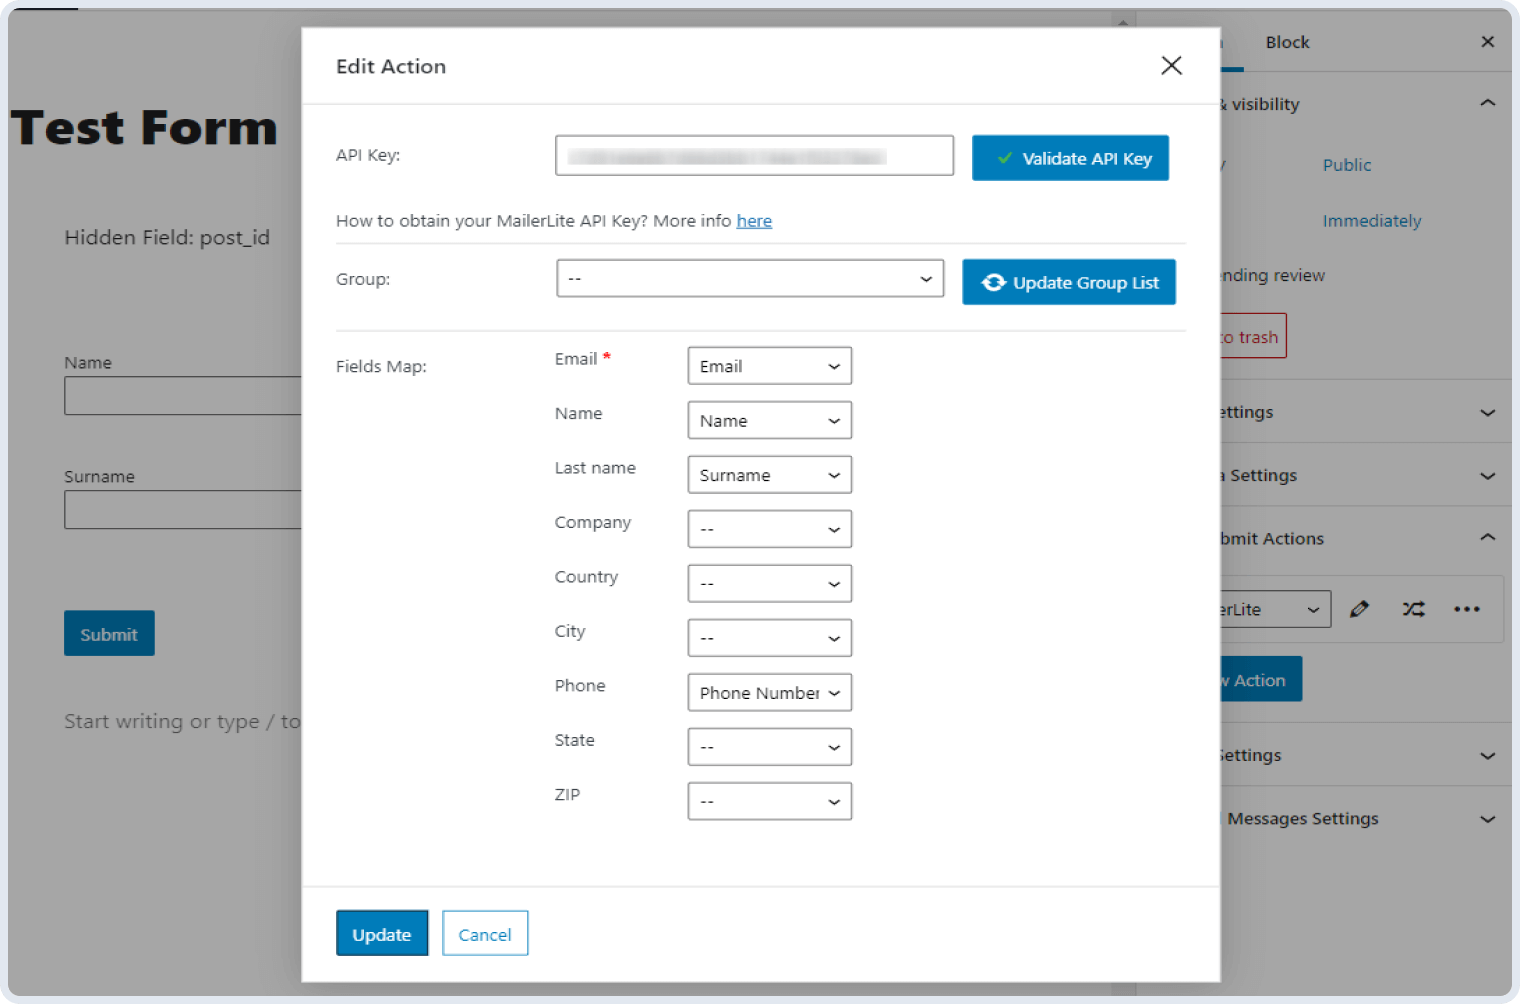Follow the here link about MailerLite API keys
Screen dimensions: 1520x1004
coord(754,220)
